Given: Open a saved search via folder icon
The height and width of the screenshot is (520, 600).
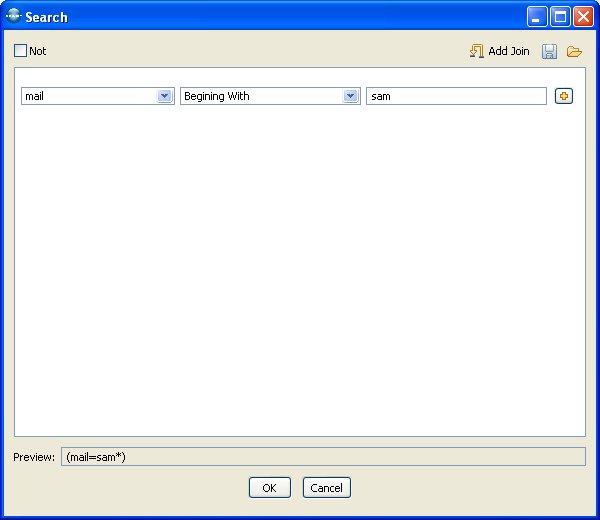Looking at the screenshot, I should tap(574, 51).
